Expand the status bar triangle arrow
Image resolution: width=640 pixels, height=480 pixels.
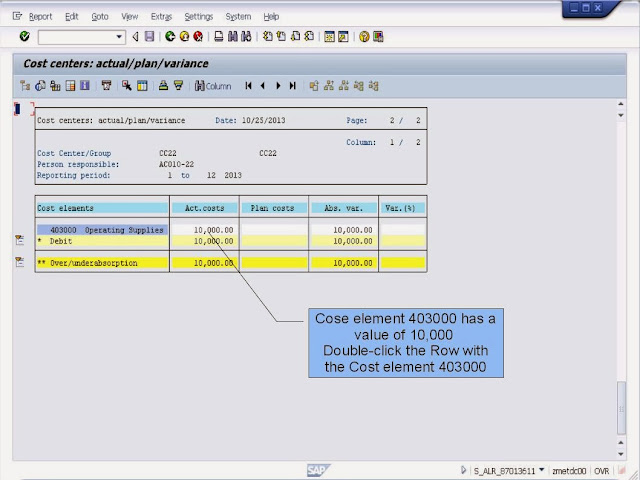(x=463, y=470)
